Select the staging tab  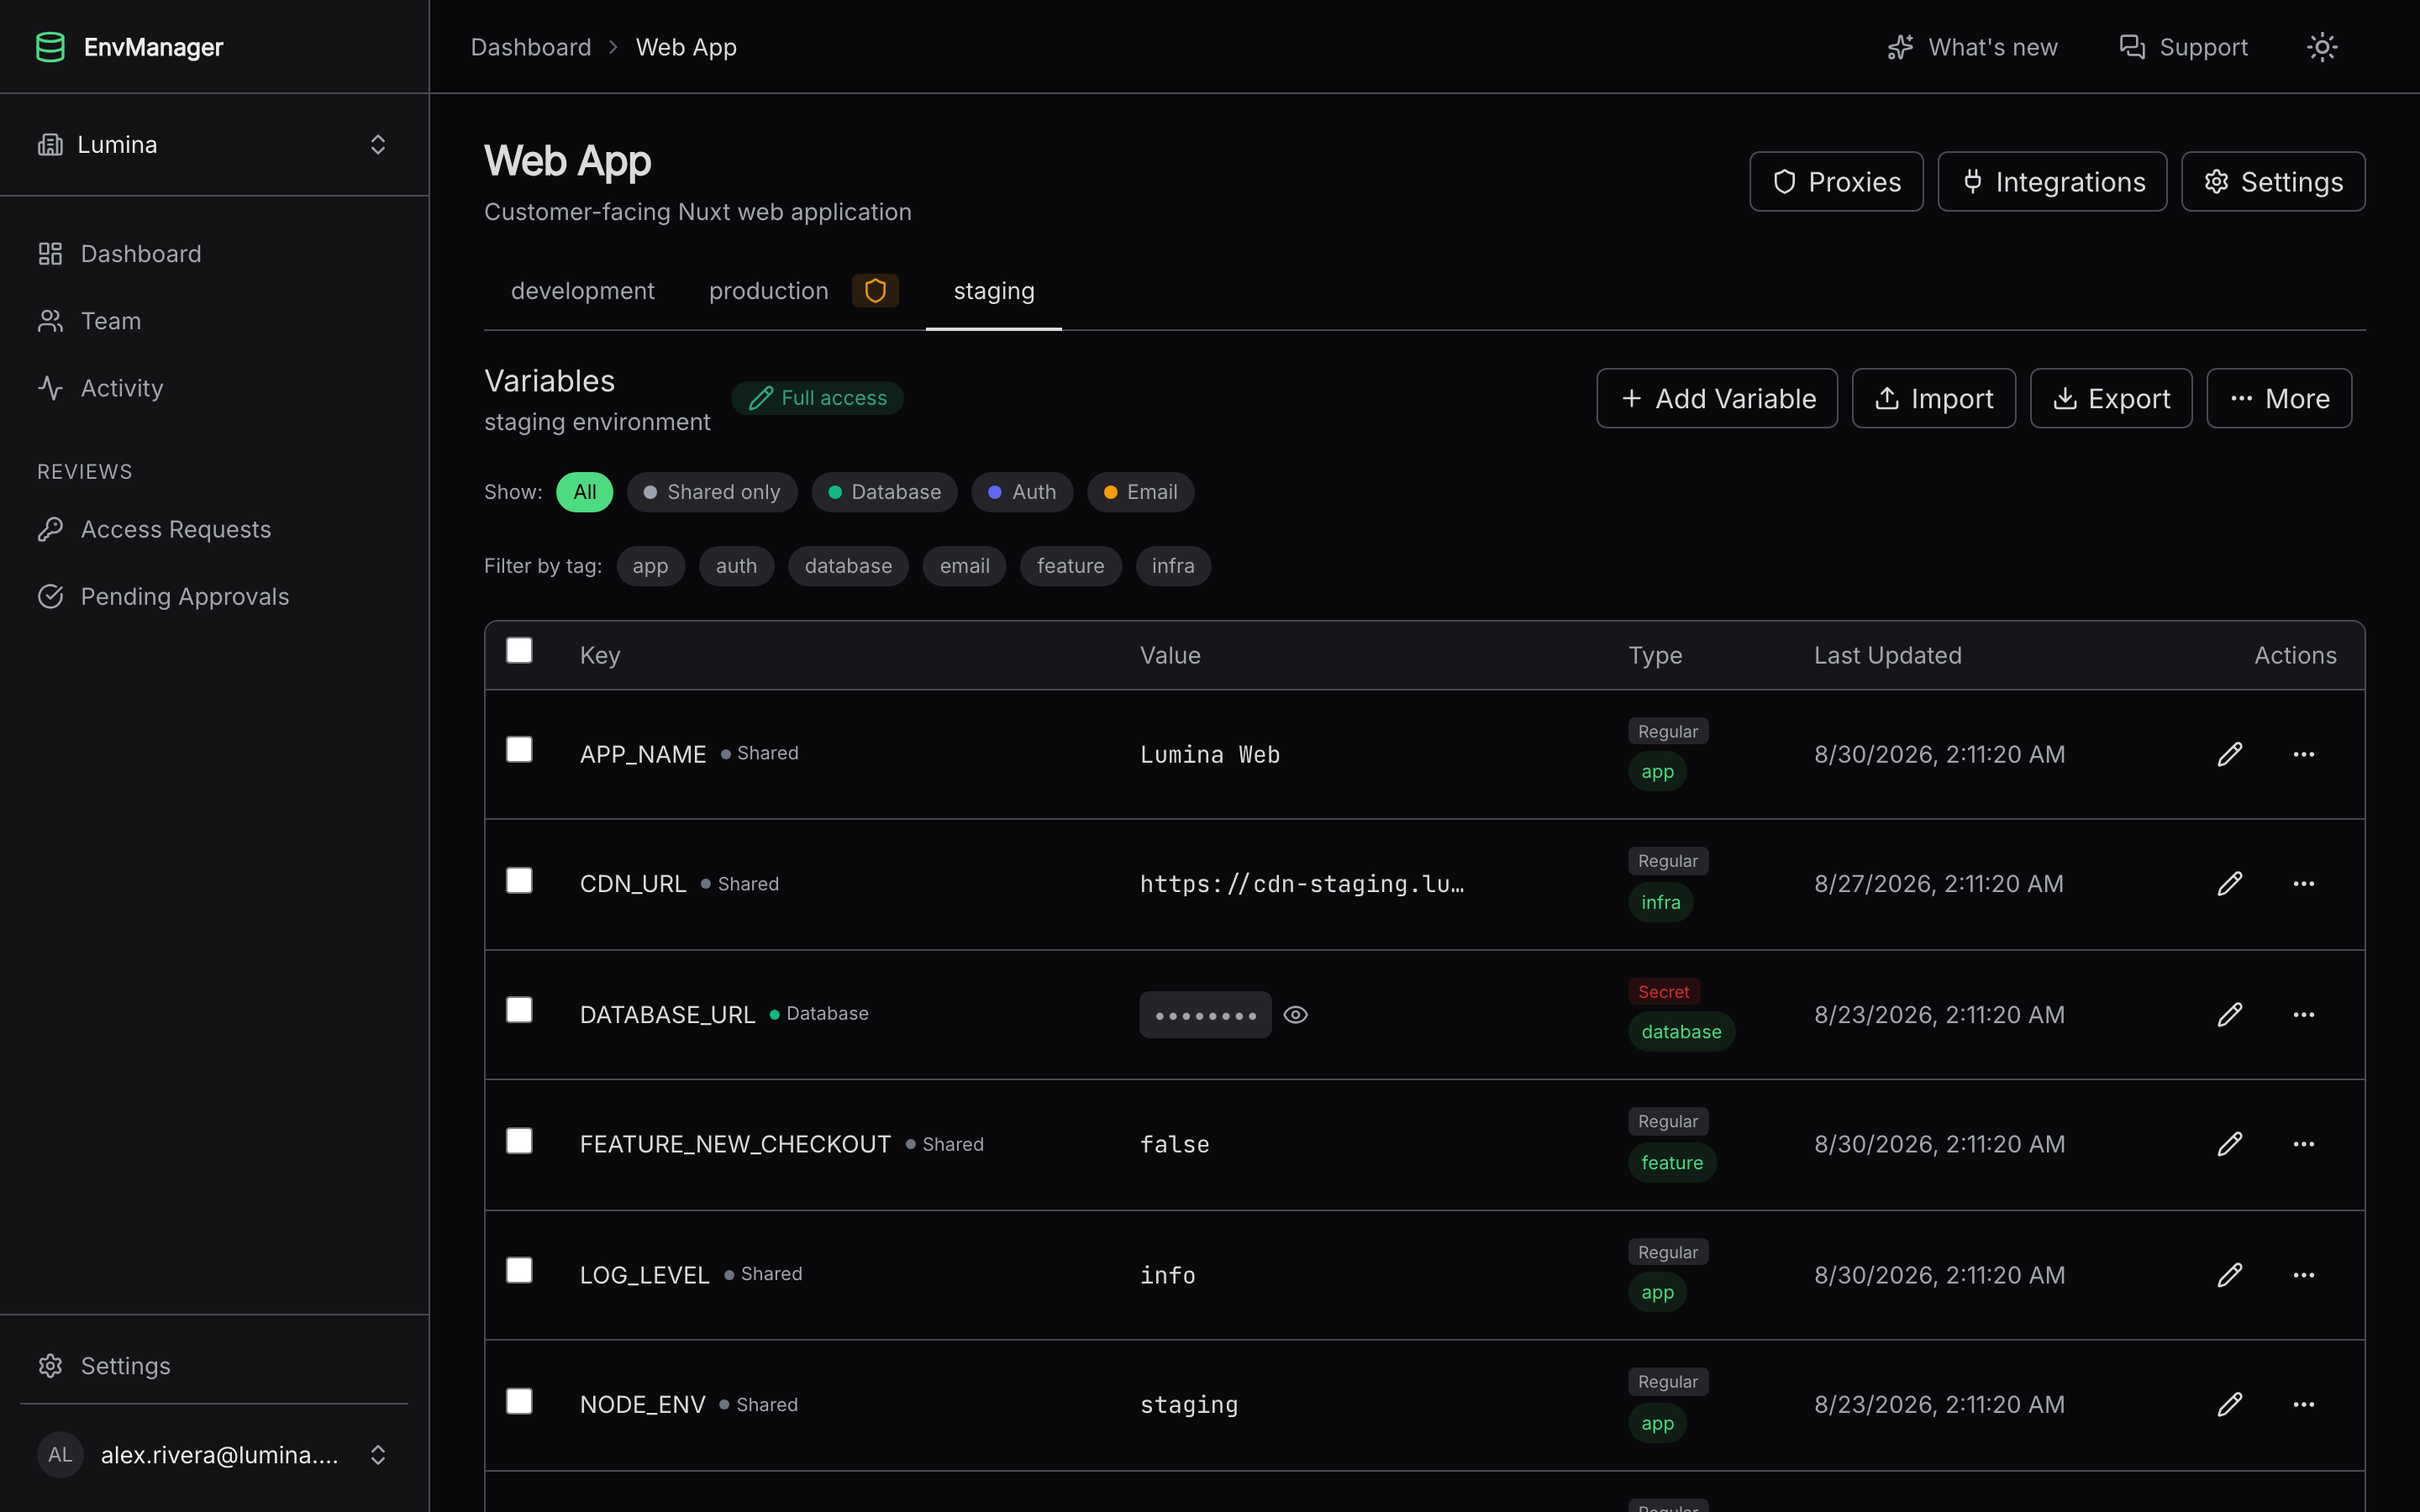(993, 291)
